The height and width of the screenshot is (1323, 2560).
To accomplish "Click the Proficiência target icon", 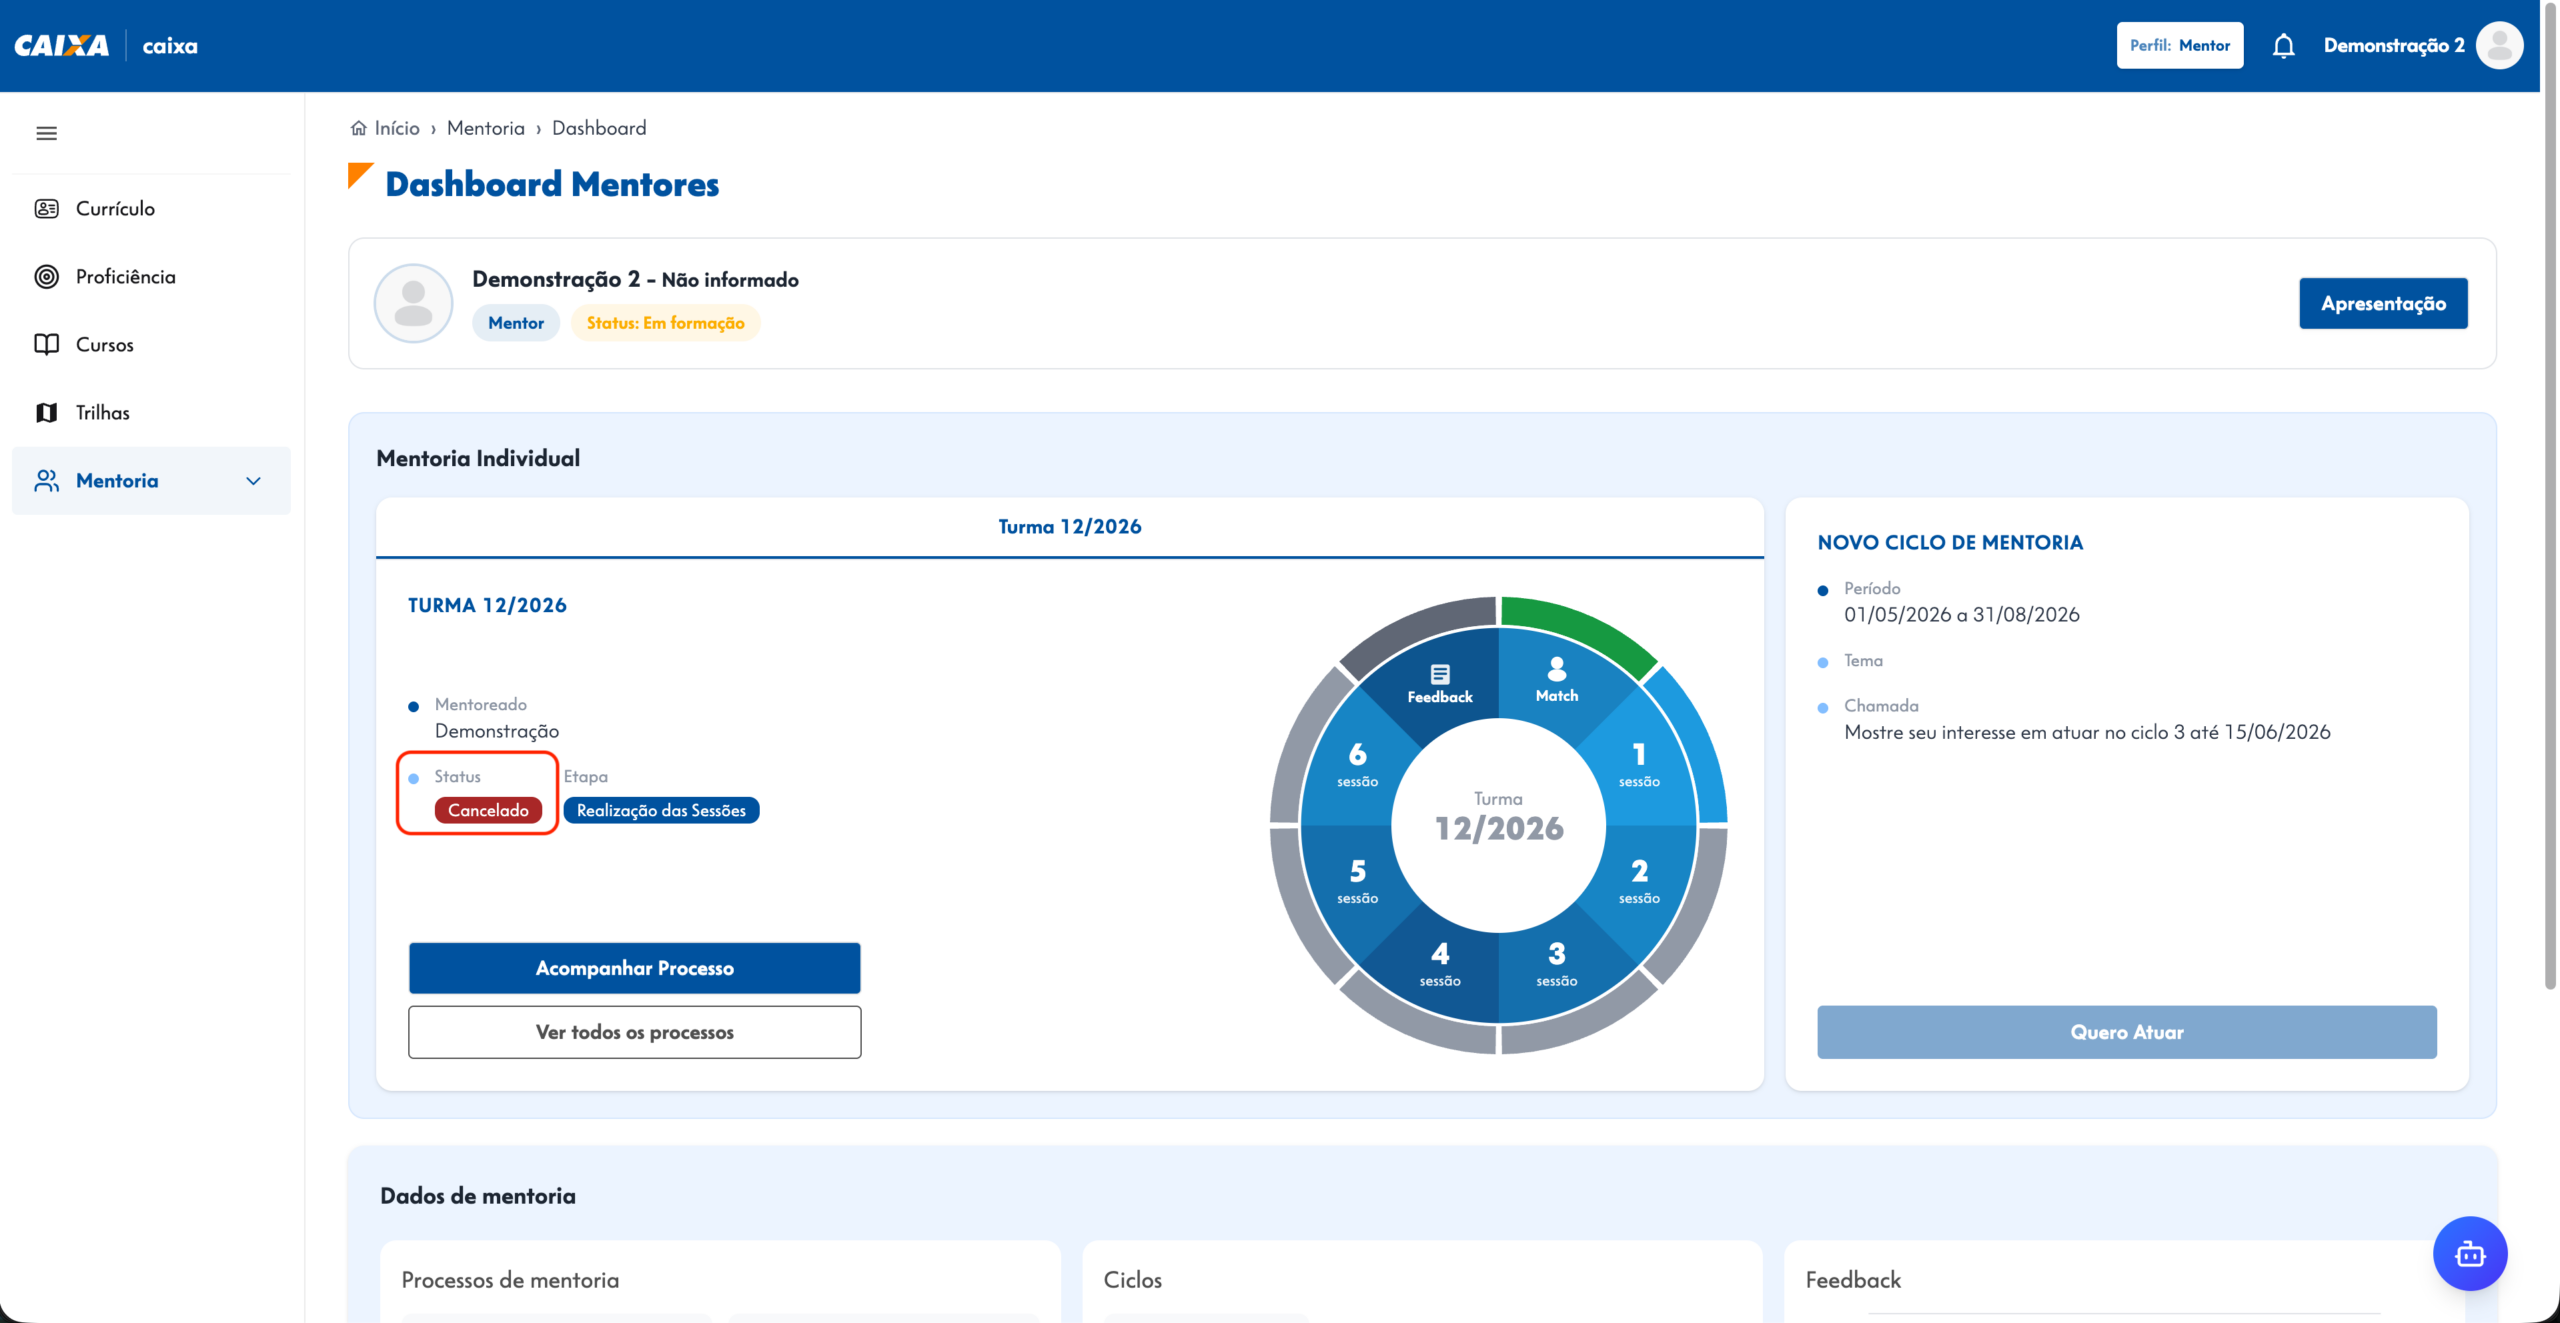I will click(46, 276).
